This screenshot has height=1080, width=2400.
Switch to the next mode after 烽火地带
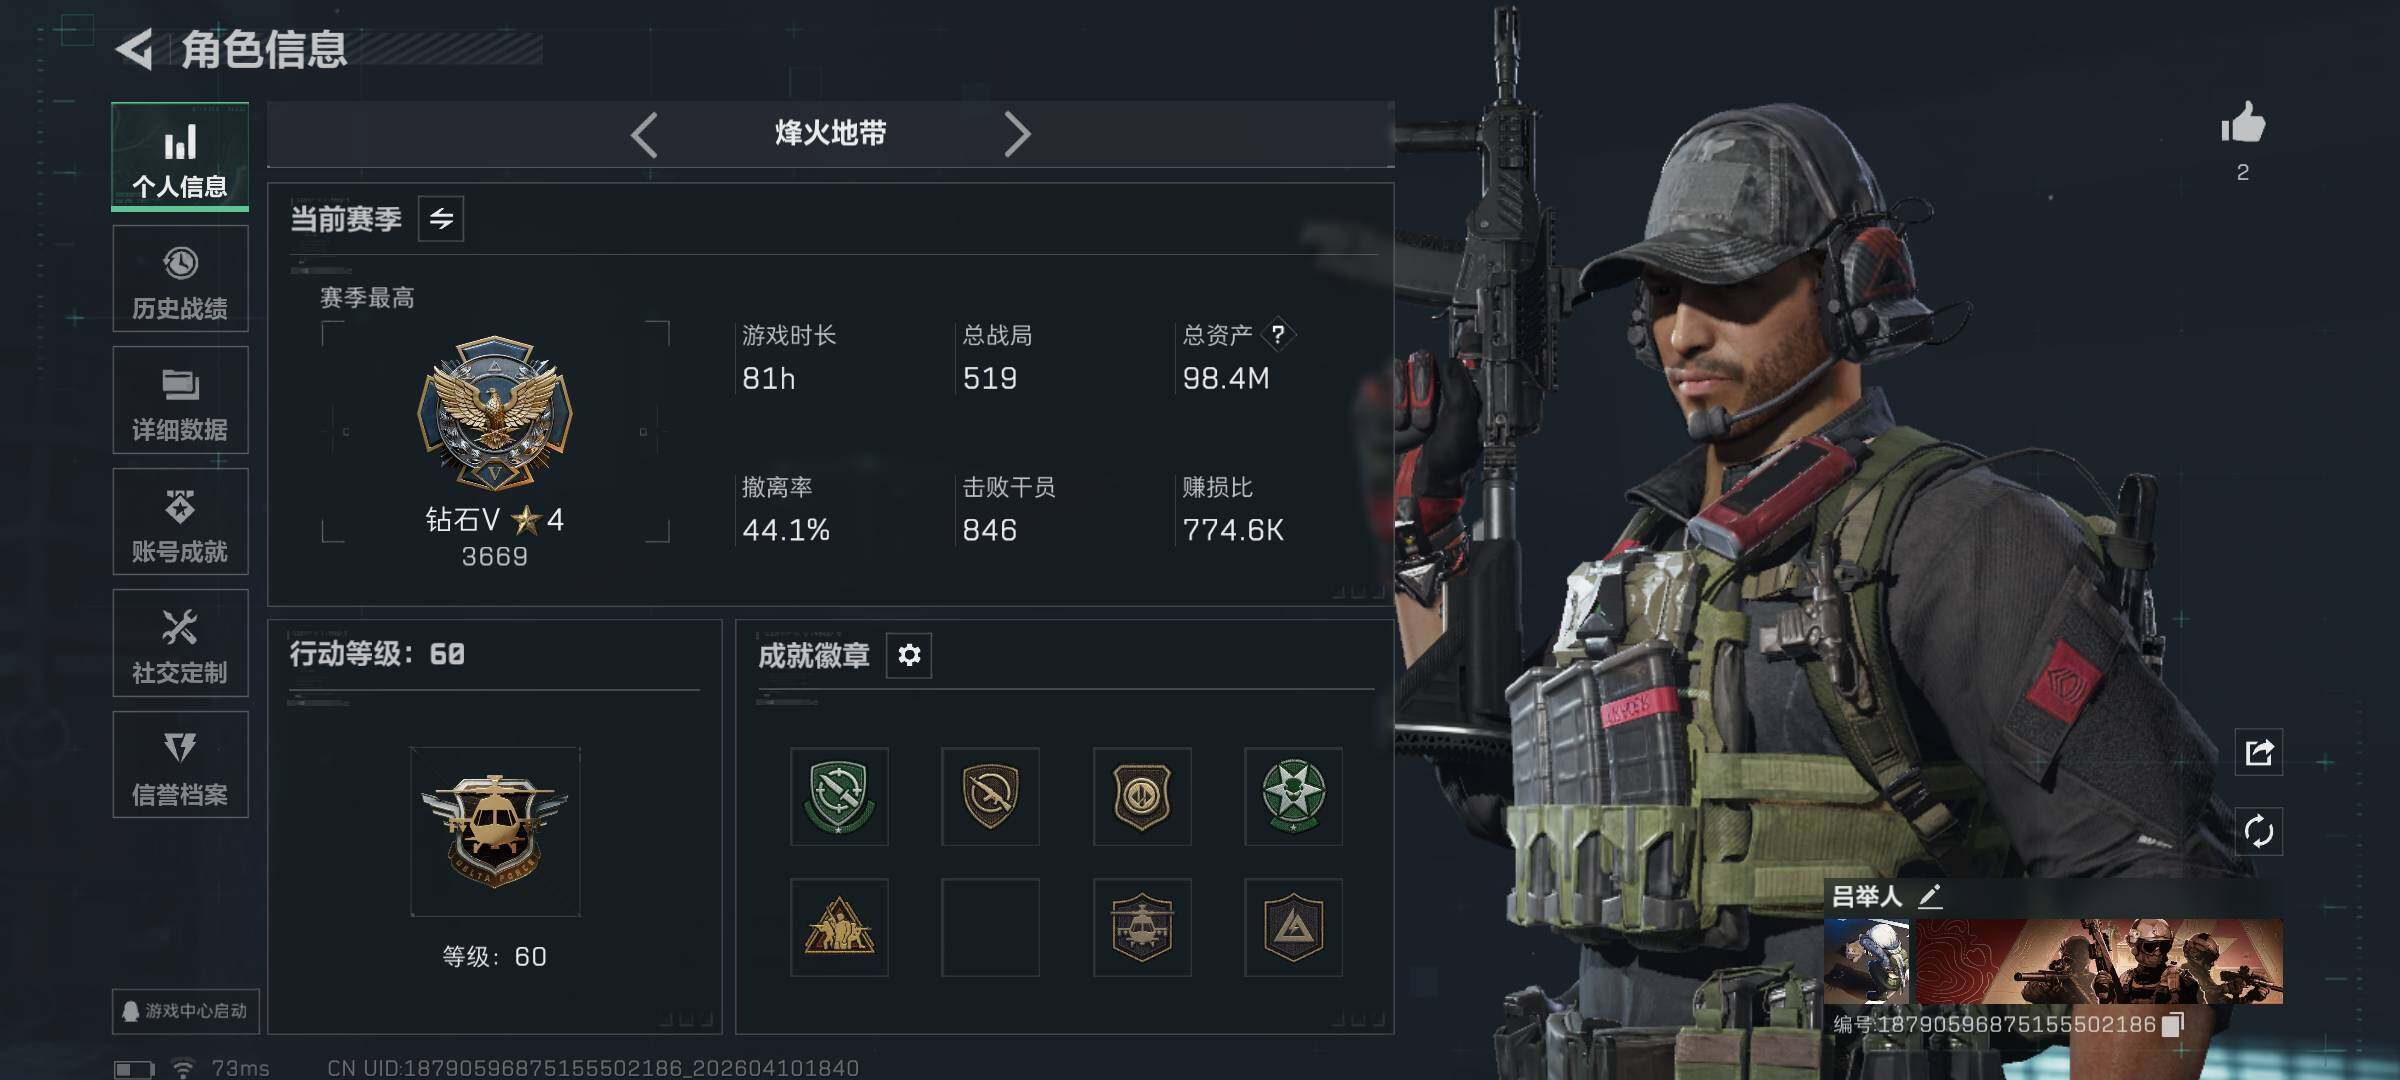[1017, 135]
